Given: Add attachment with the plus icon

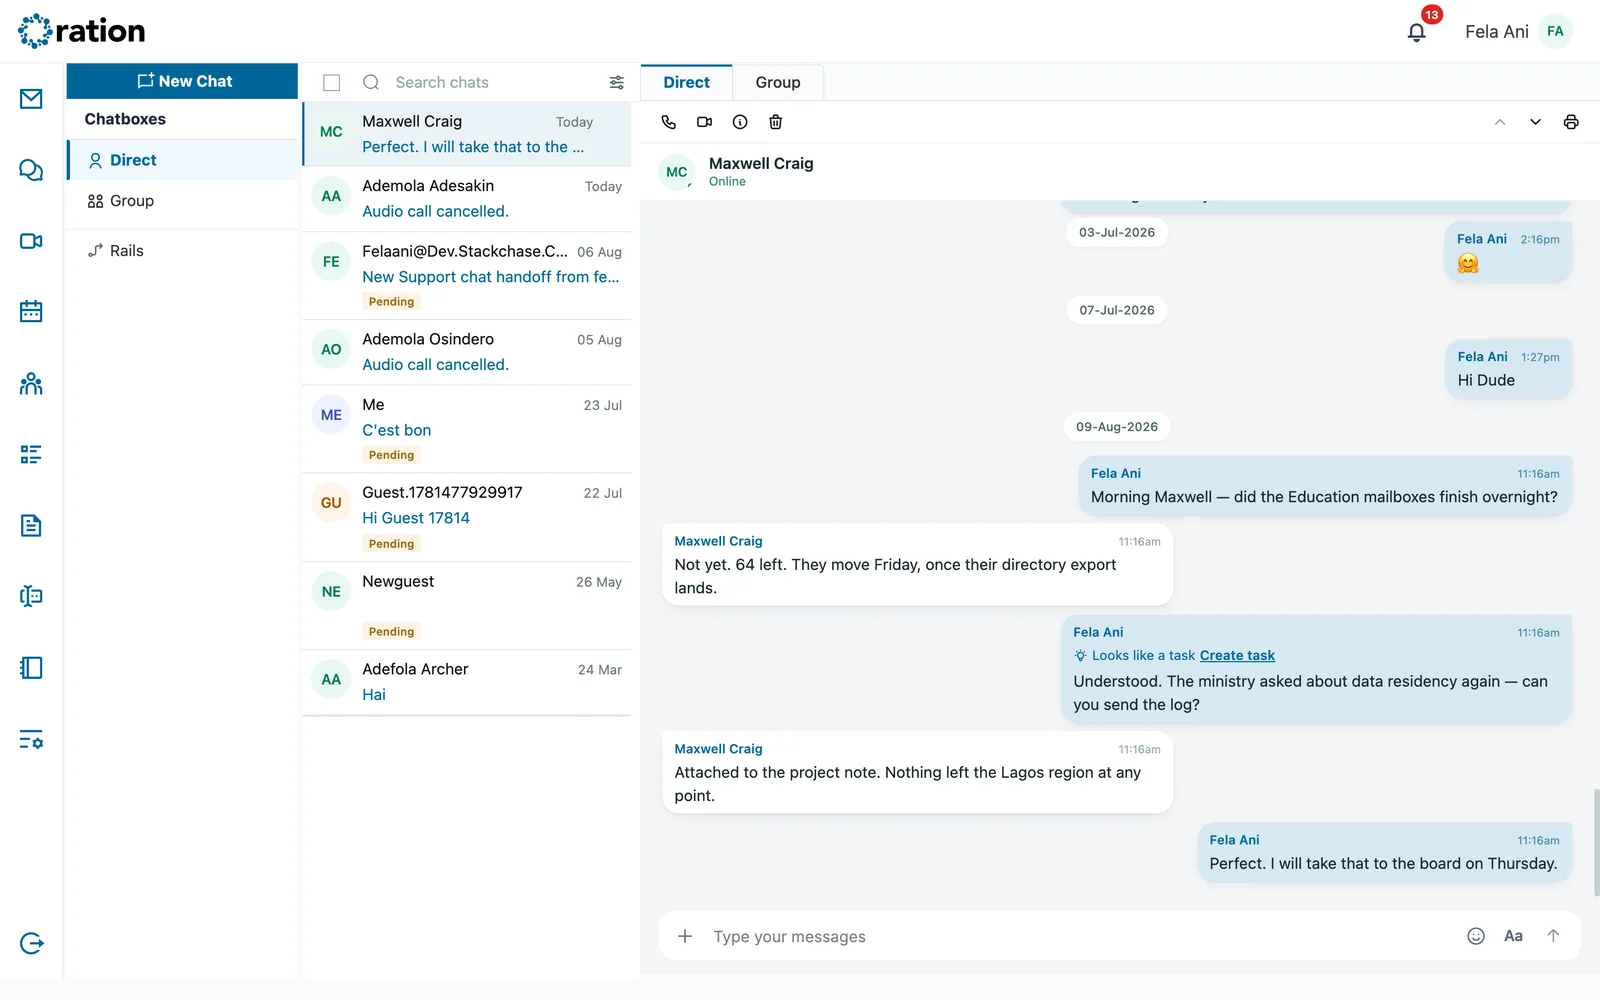Looking at the screenshot, I should 685,936.
